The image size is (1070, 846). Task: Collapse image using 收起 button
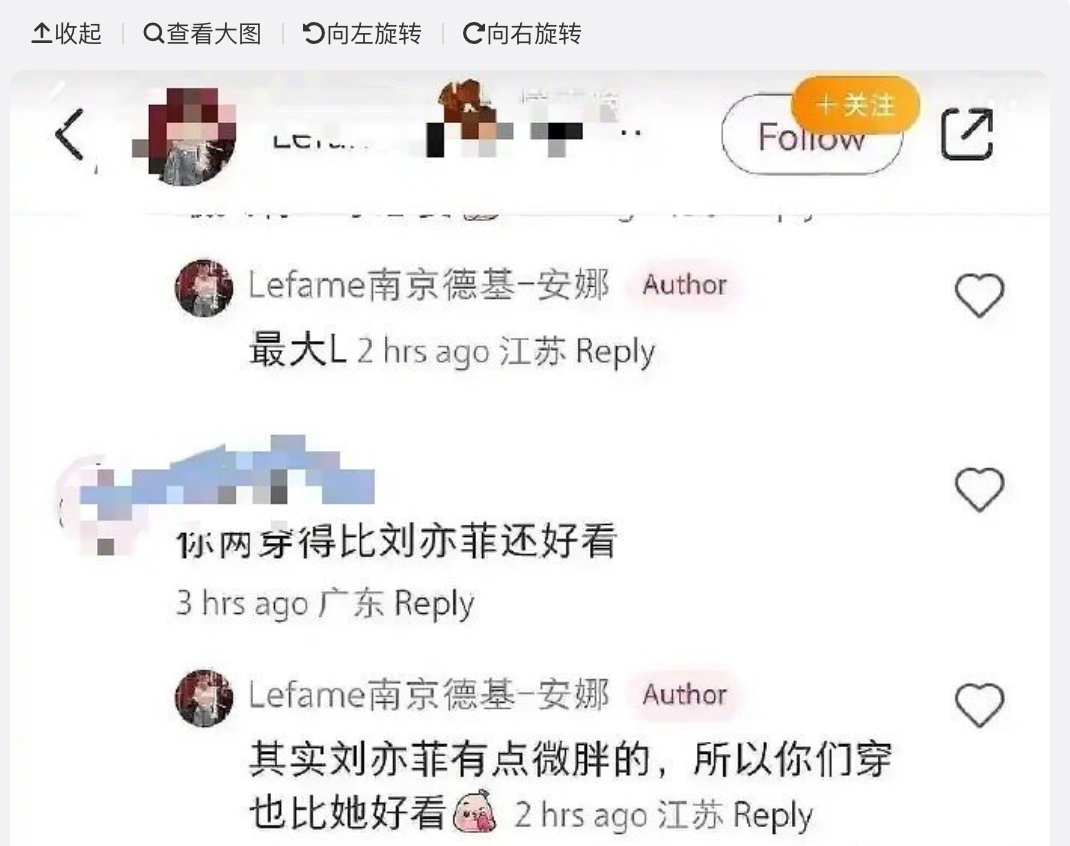(66, 33)
